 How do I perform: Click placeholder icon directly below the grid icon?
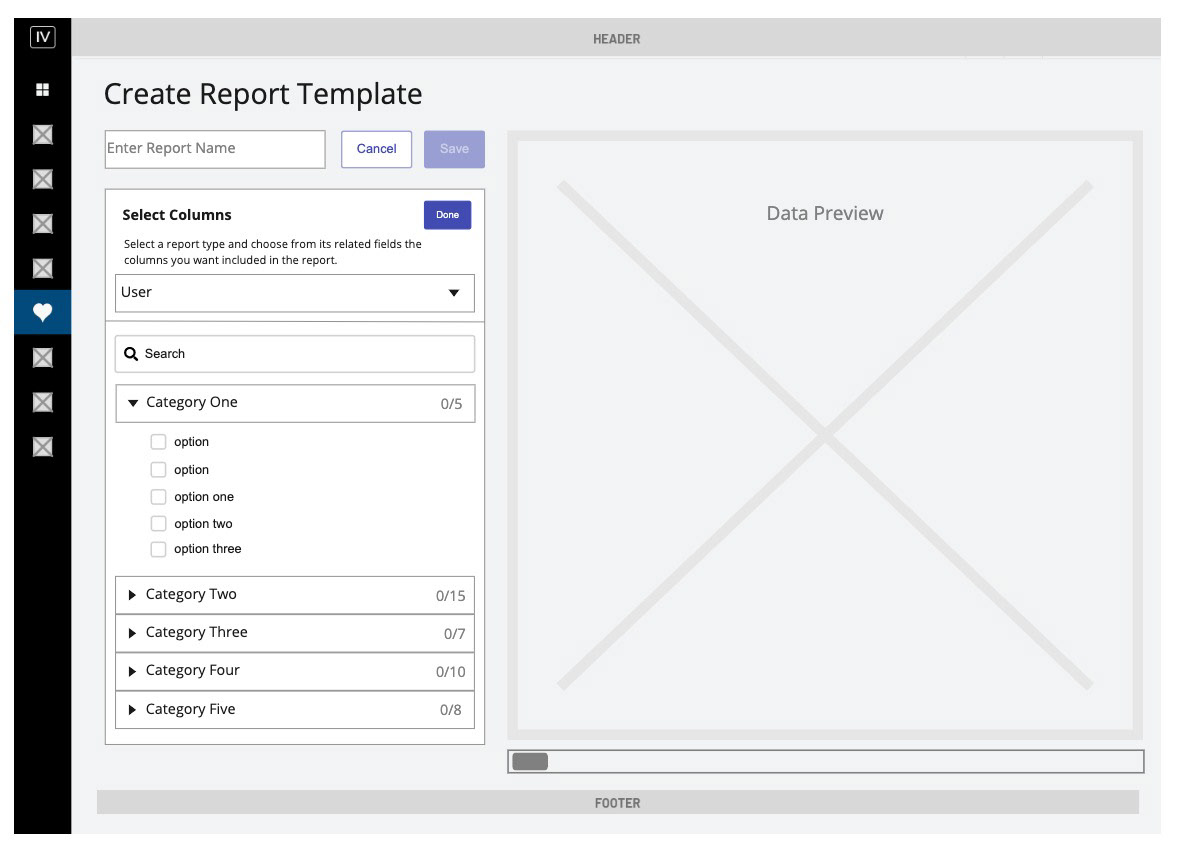43,134
